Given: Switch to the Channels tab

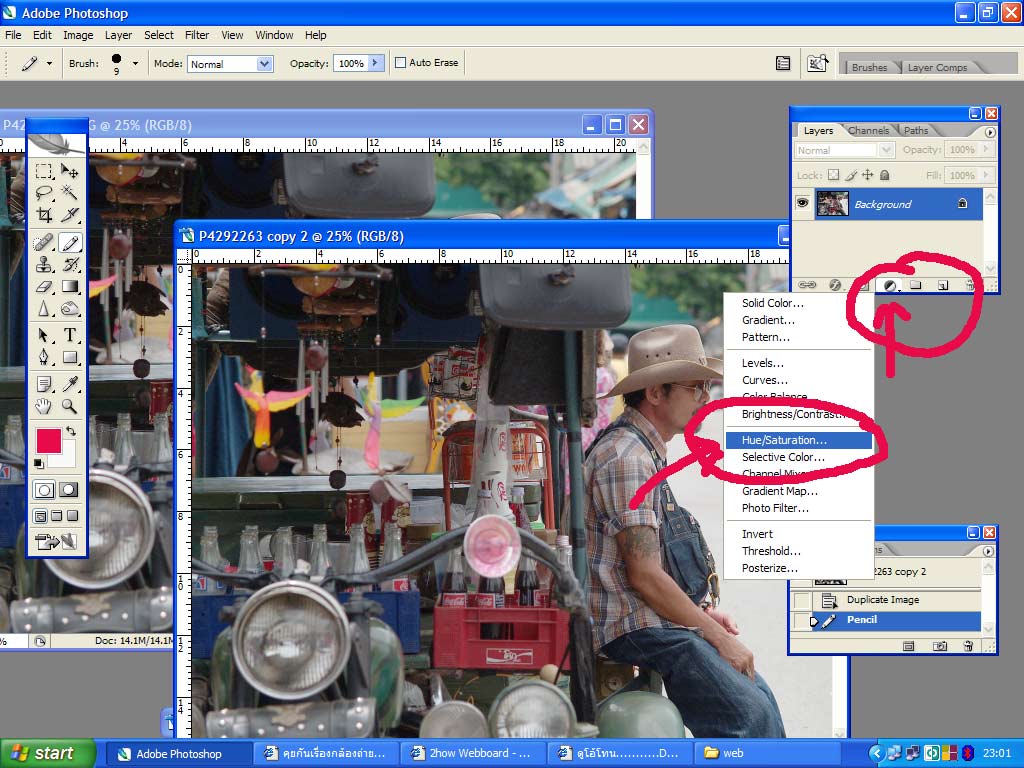Looking at the screenshot, I should click(x=868, y=130).
